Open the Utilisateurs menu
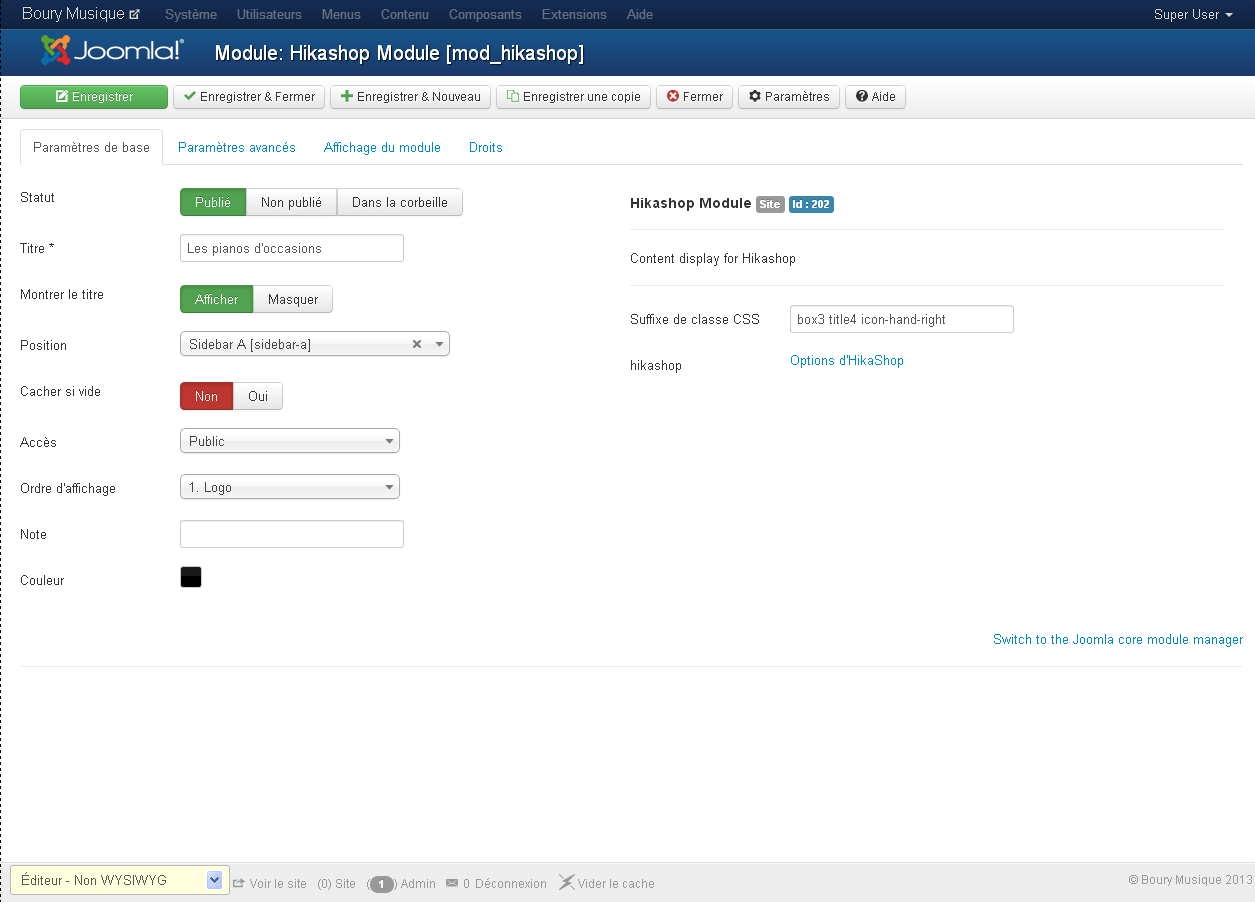This screenshot has height=902, width=1255. (x=269, y=15)
